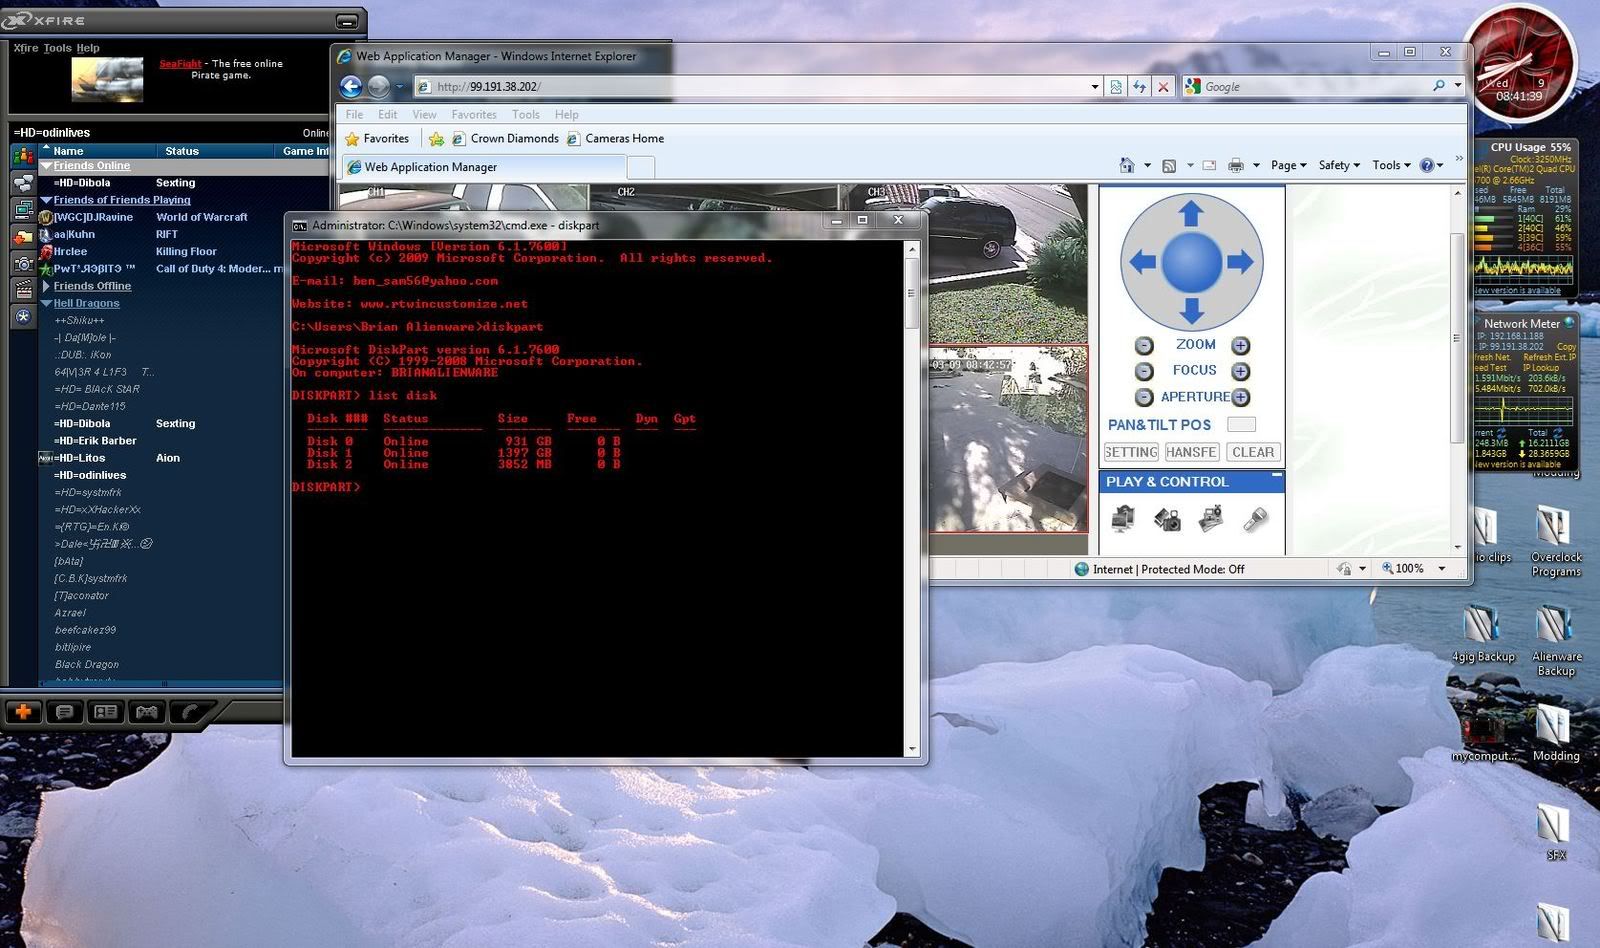The height and width of the screenshot is (948, 1600).
Task: Click the Favorites button in IE
Action: point(377,139)
